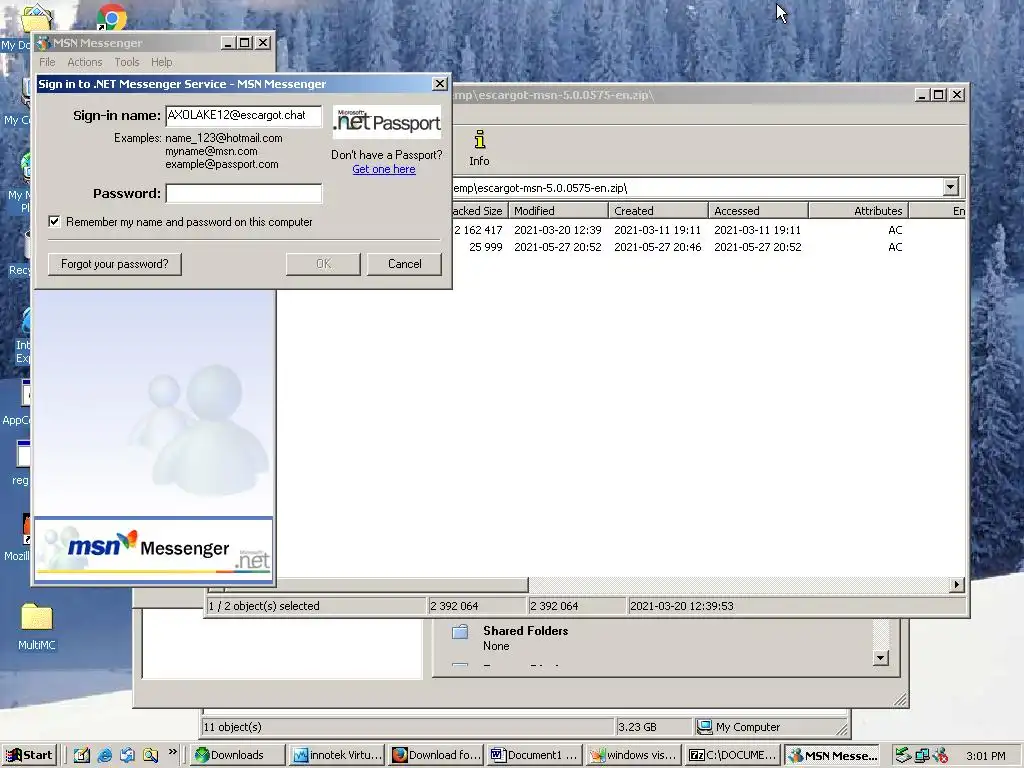1024x768 pixels.
Task: Click the .NET Passport logo
Action: coord(387,121)
